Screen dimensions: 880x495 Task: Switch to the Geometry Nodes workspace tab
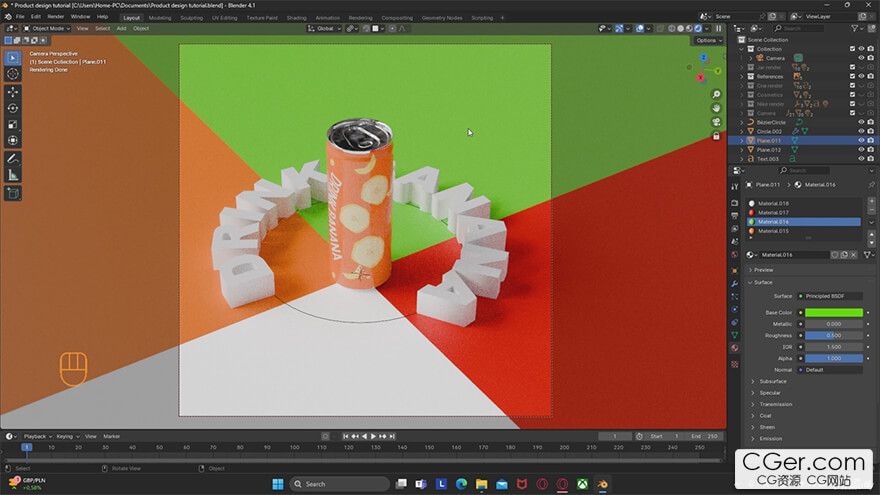point(442,18)
